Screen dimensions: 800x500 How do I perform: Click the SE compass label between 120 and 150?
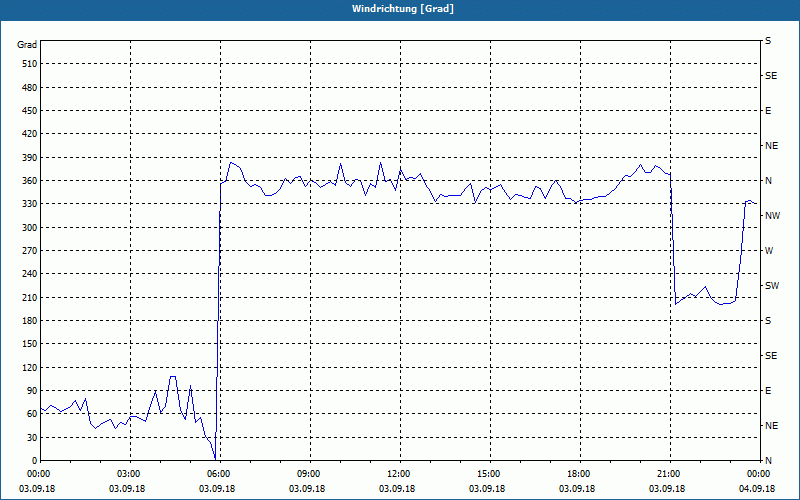click(771, 356)
